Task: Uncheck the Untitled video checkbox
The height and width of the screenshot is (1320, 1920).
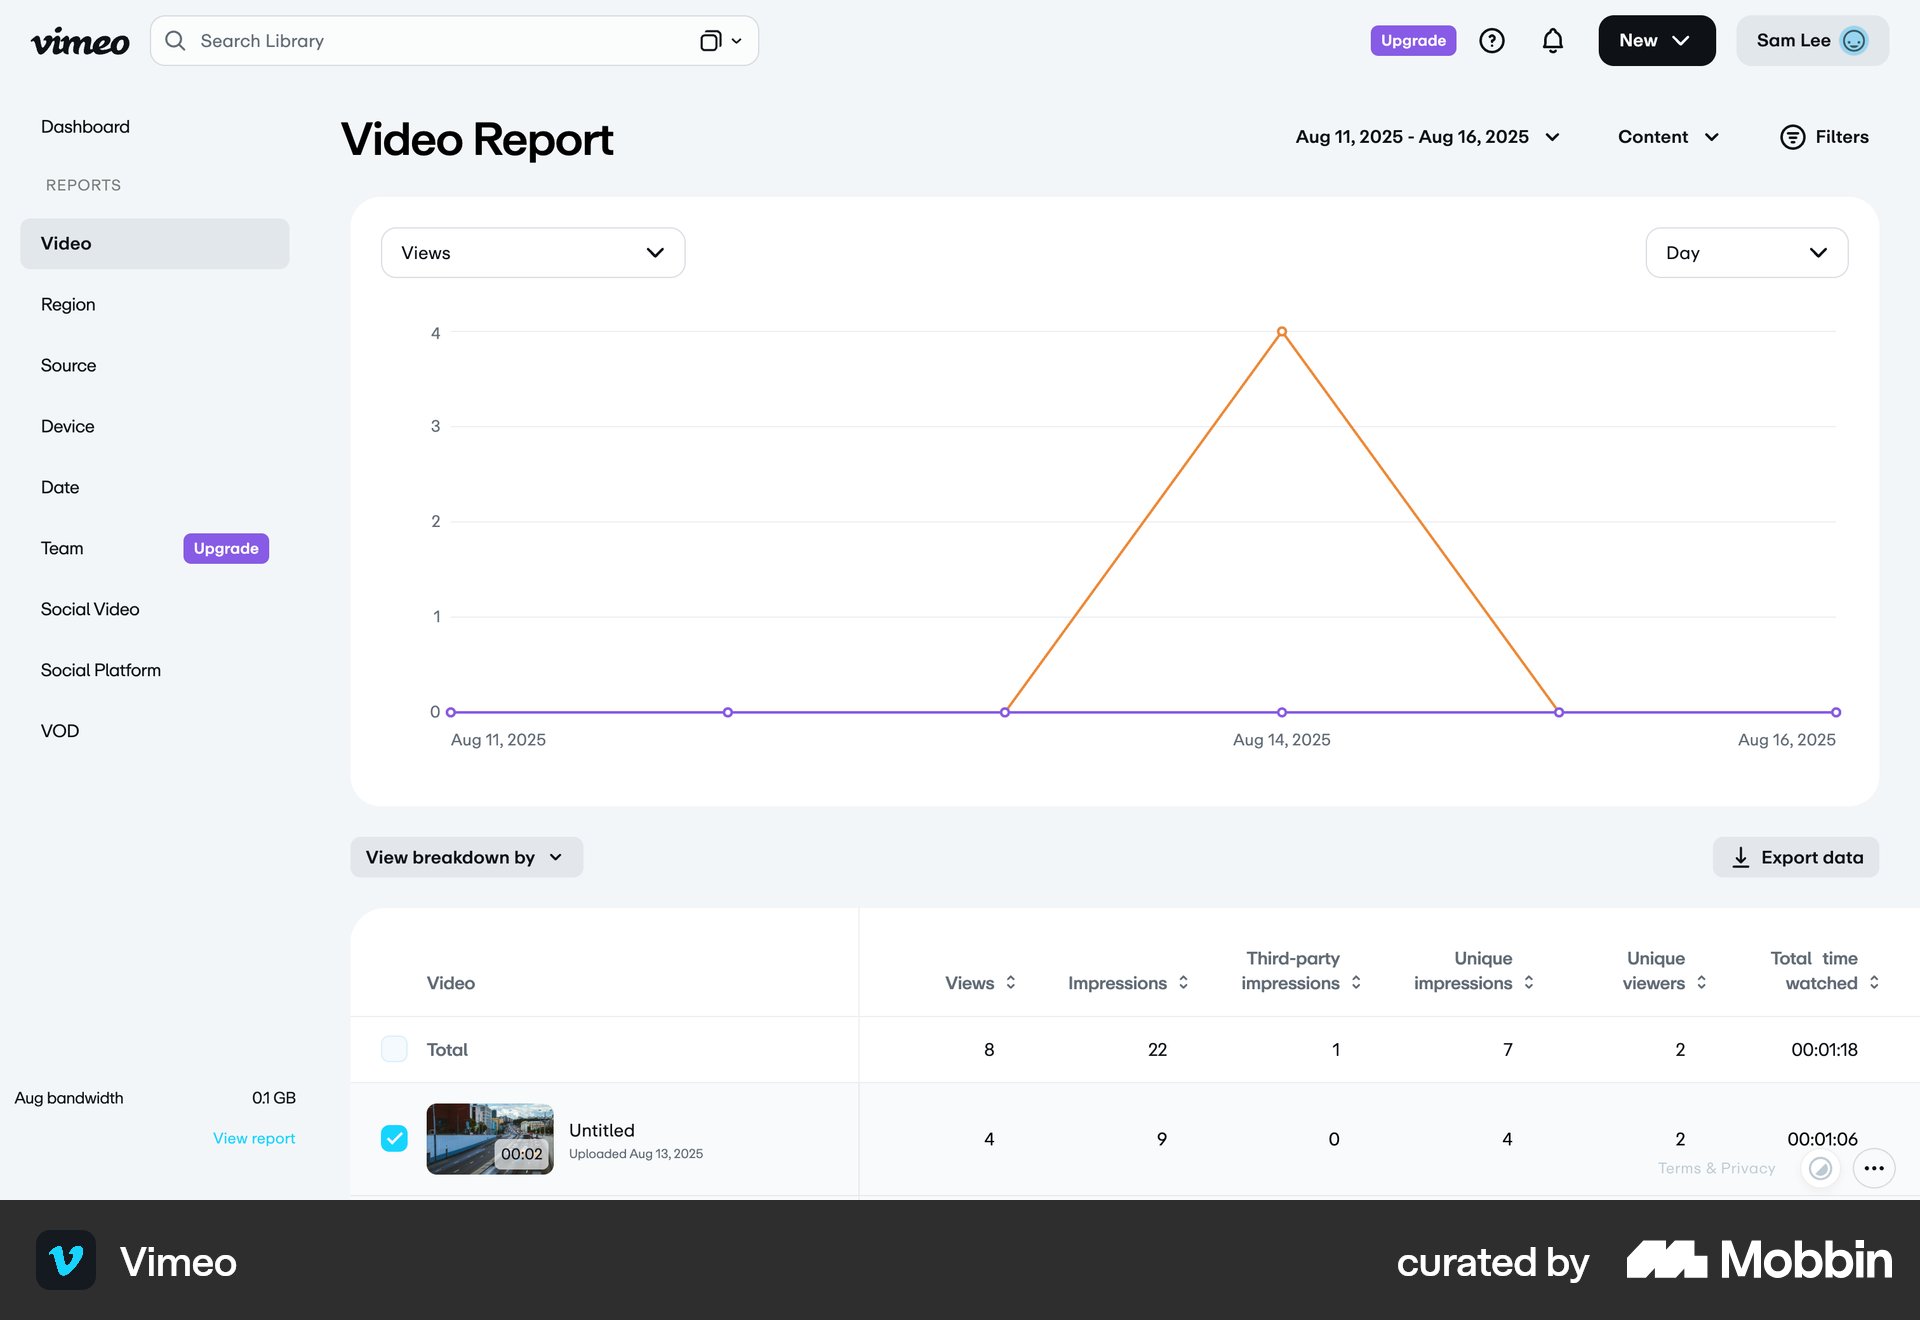Action: point(394,1138)
